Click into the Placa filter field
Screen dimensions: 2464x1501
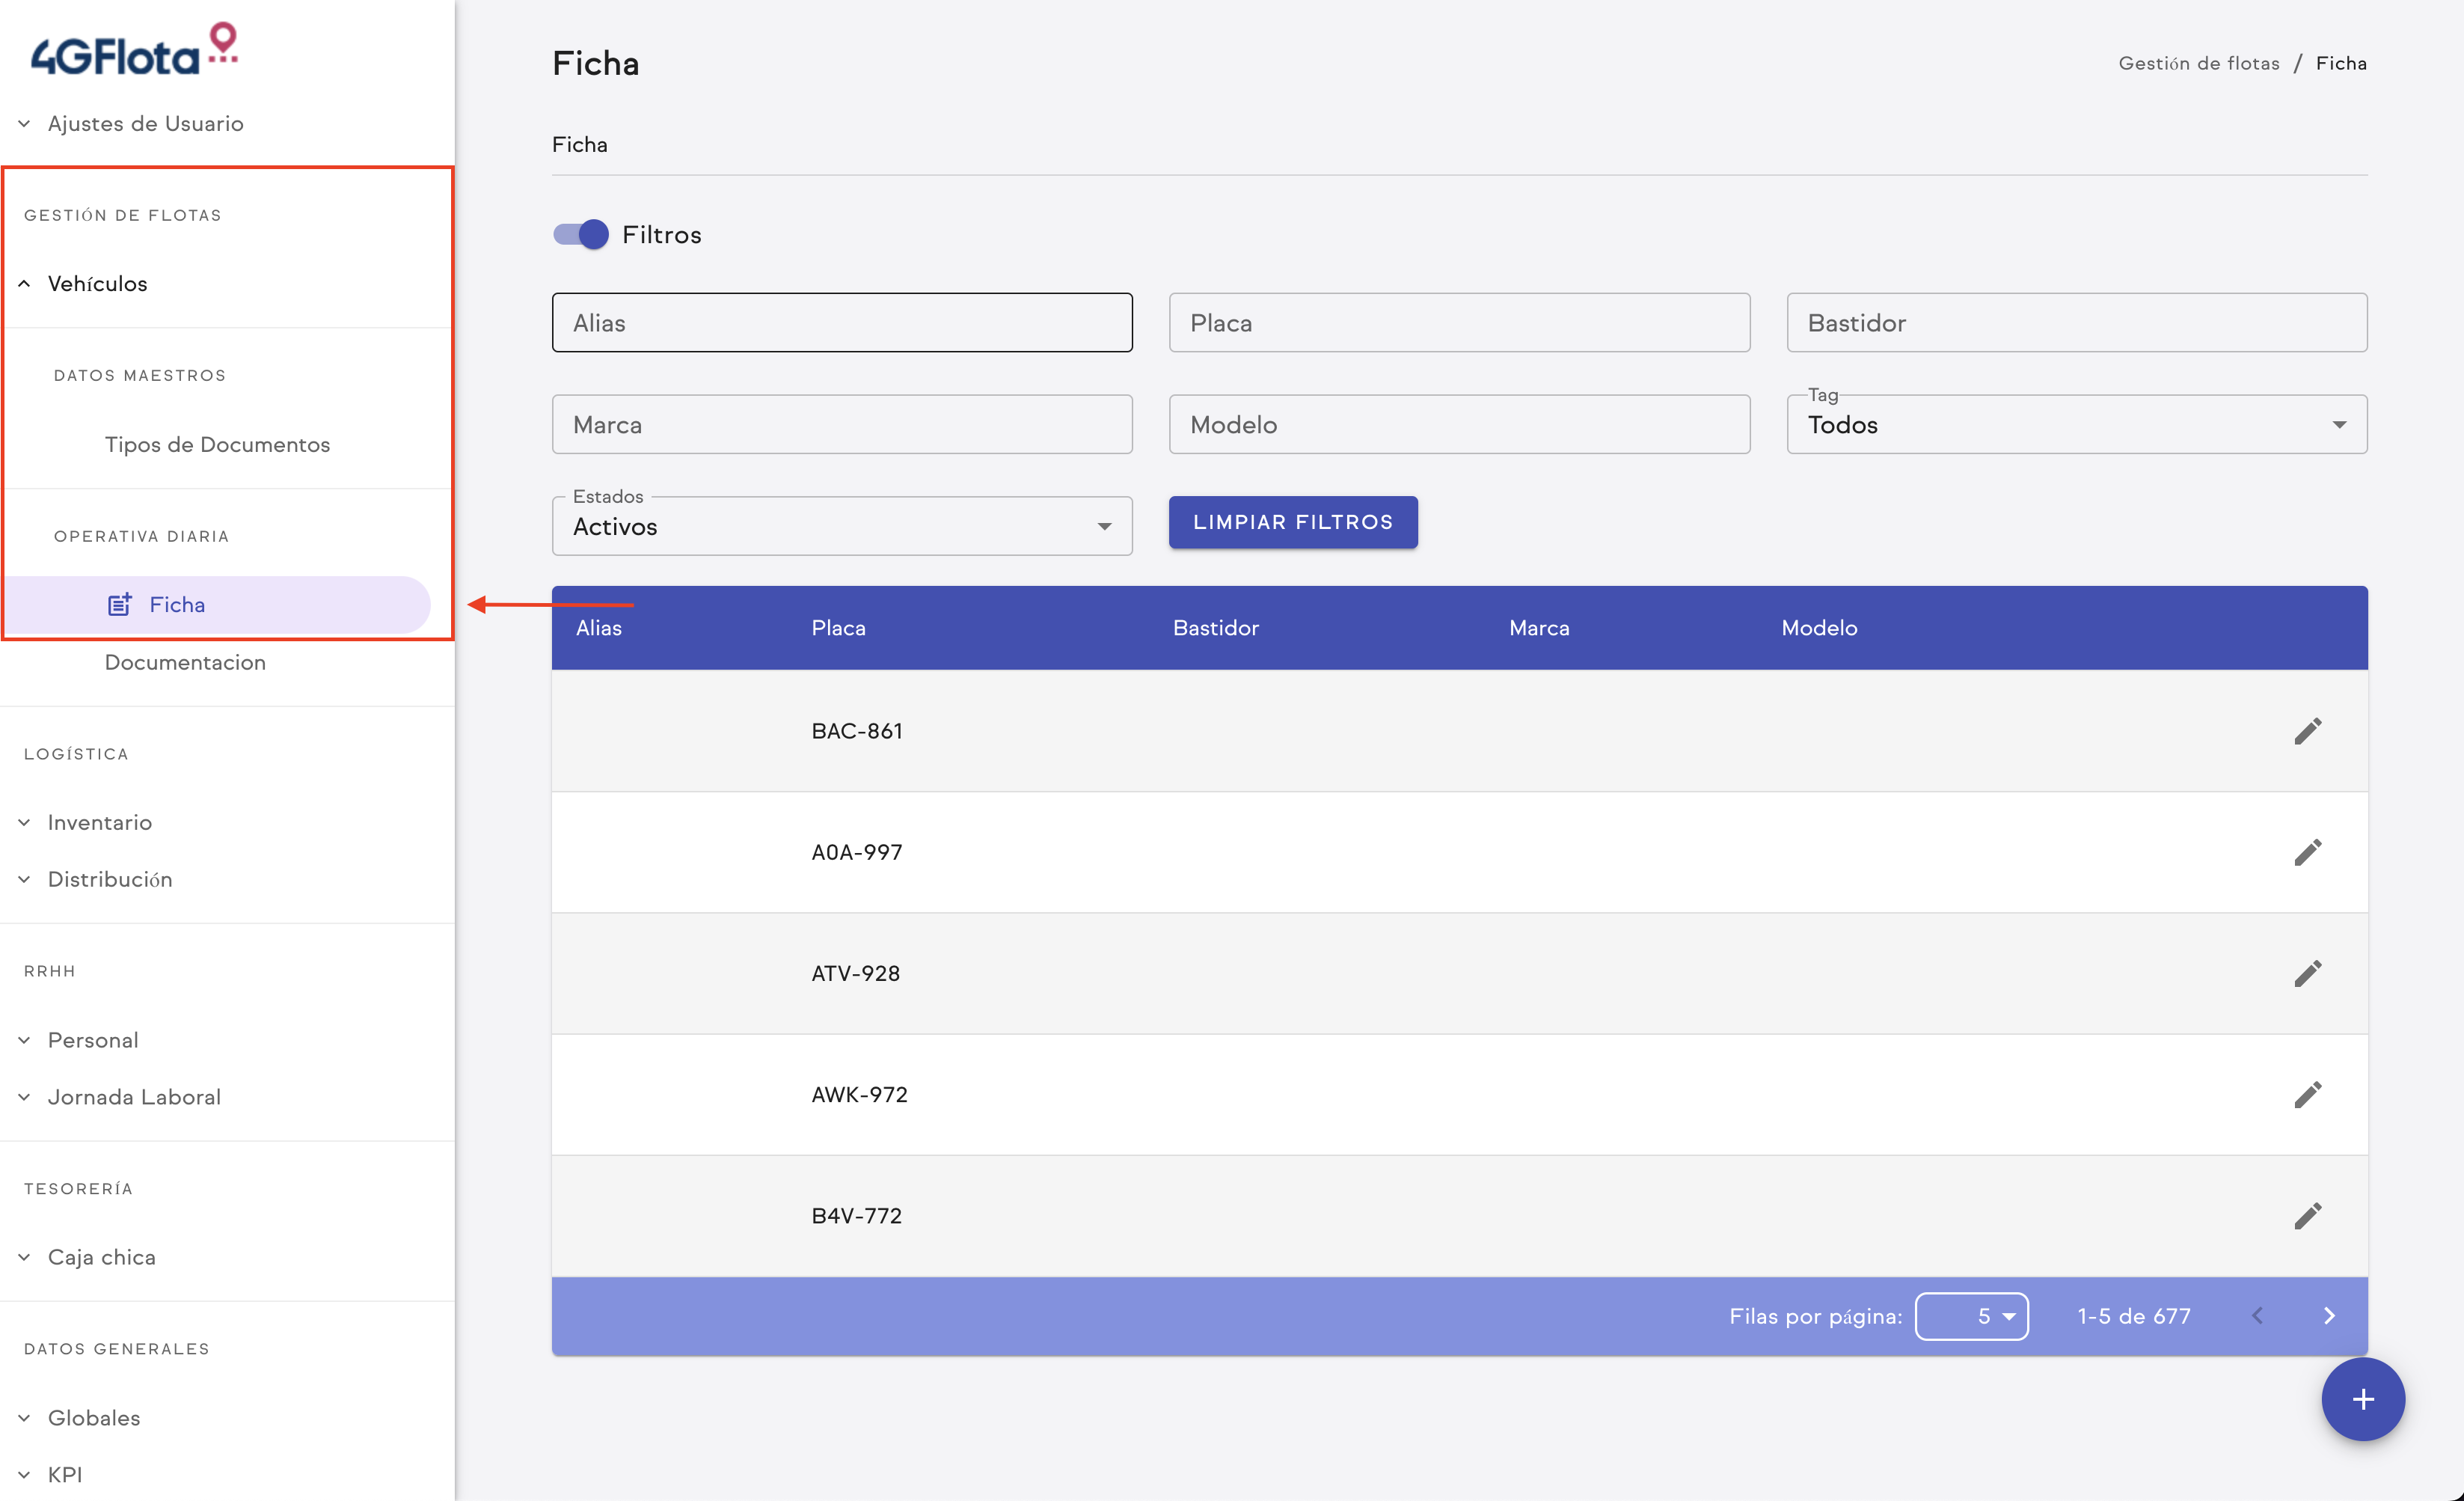pyautogui.click(x=1458, y=323)
